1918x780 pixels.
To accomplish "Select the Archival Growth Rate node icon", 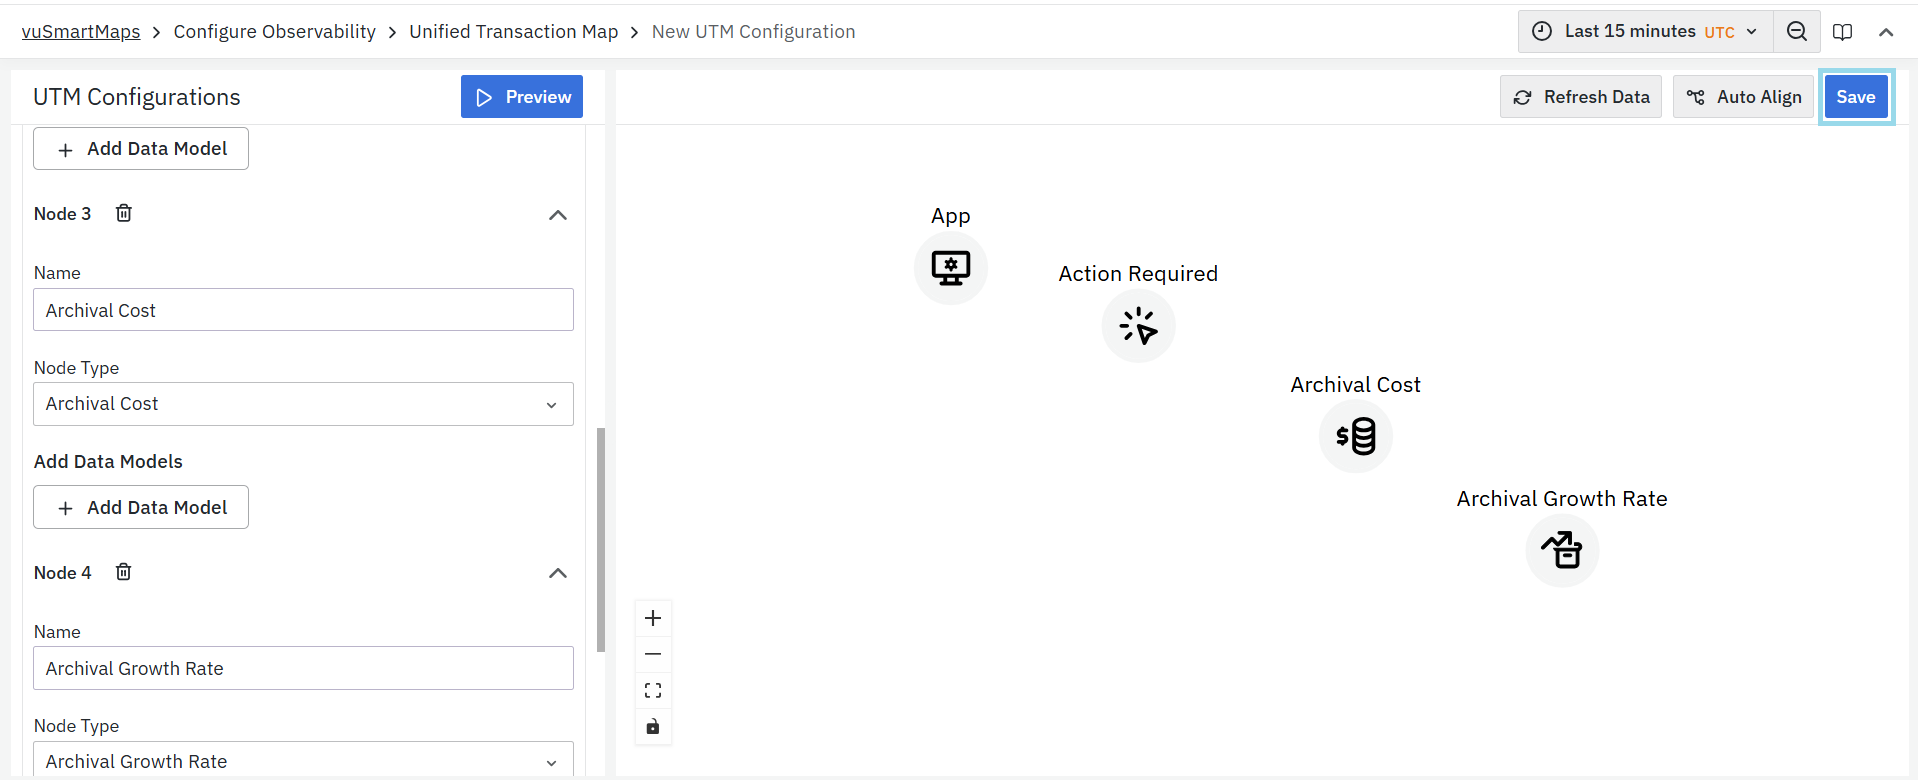I will [1561, 550].
